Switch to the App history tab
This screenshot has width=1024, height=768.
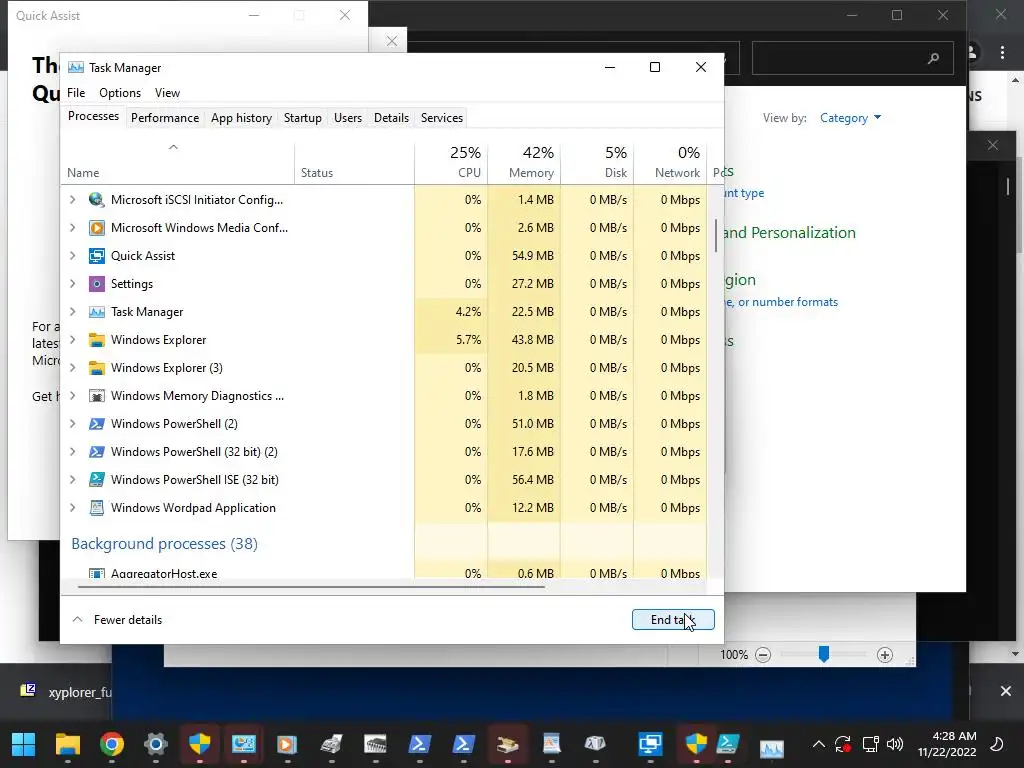241,118
